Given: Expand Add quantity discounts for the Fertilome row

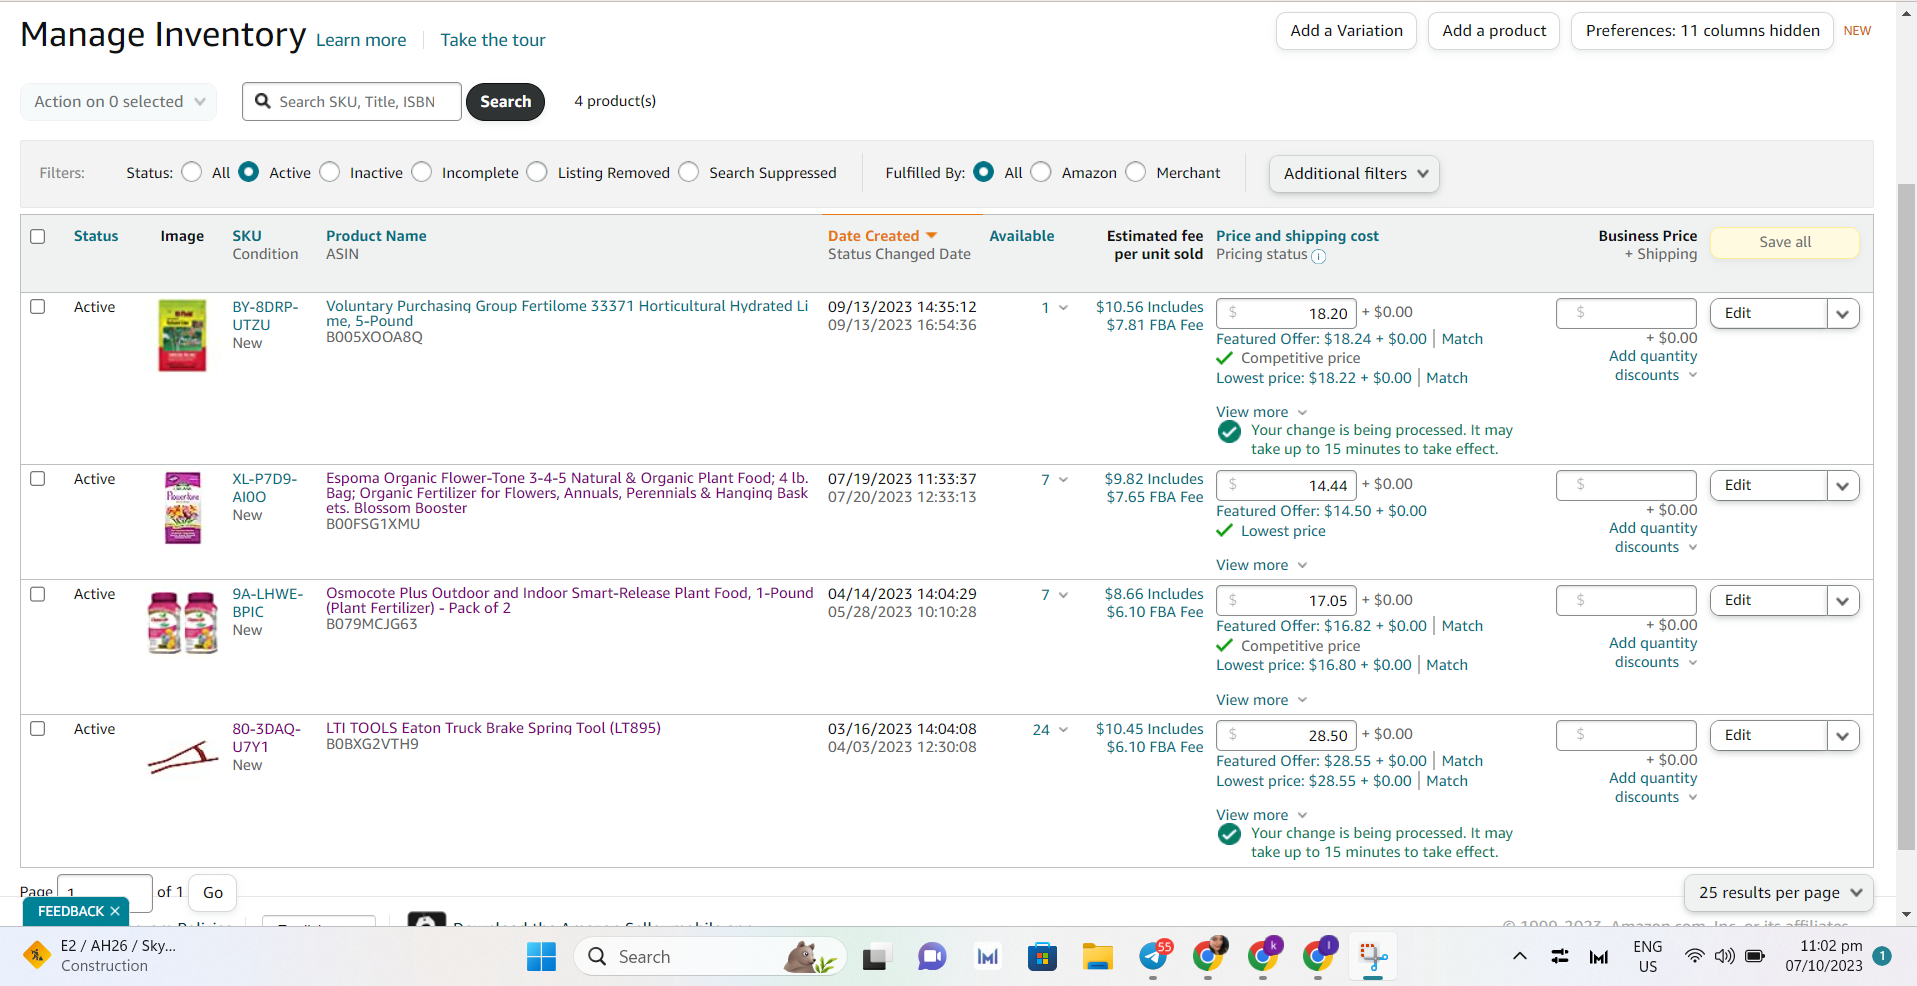Looking at the screenshot, I should point(1653,366).
